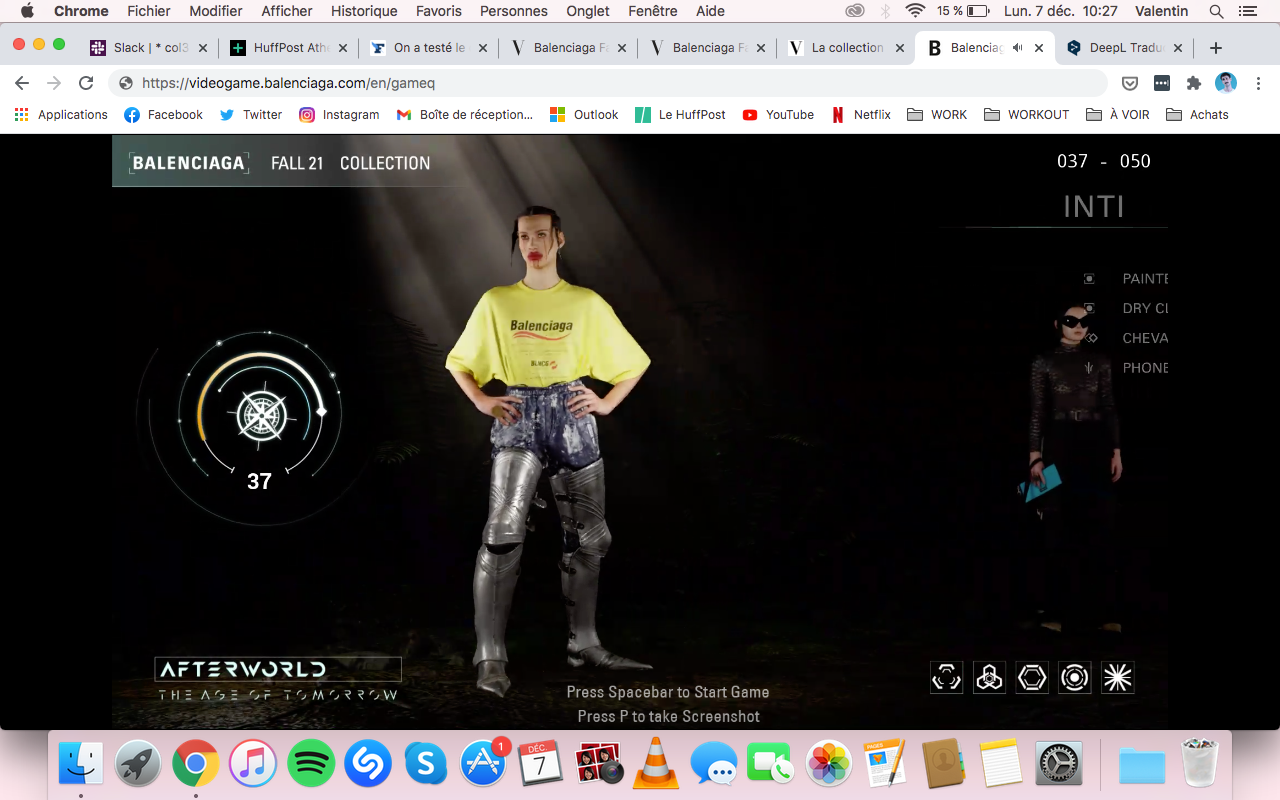Click COLLECTION text in the game header

pyautogui.click(x=385, y=163)
